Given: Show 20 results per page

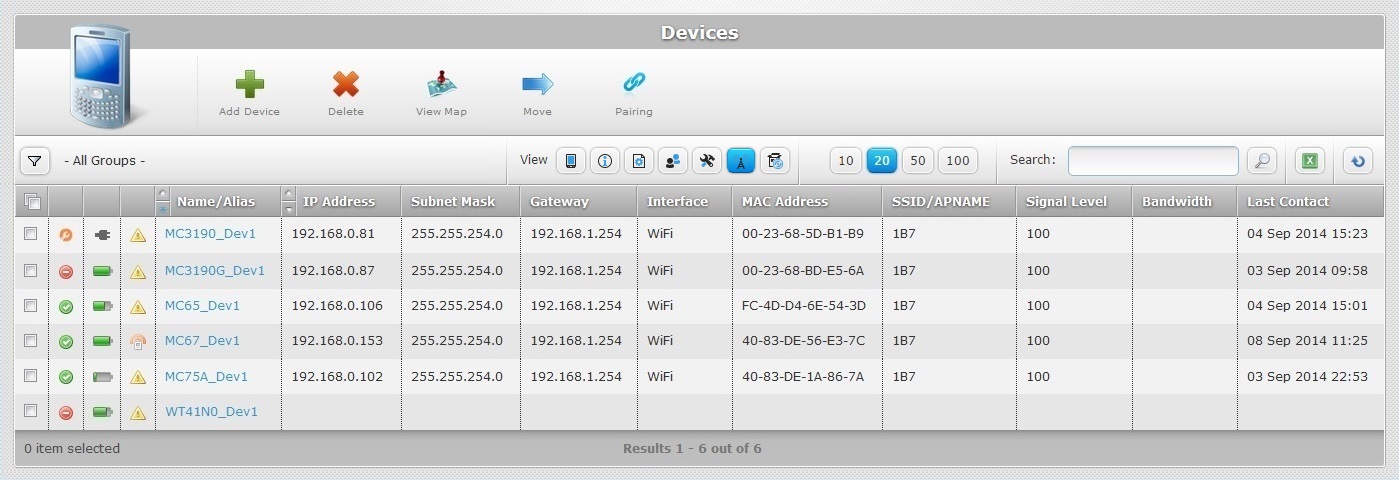Looking at the screenshot, I should (882, 161).
